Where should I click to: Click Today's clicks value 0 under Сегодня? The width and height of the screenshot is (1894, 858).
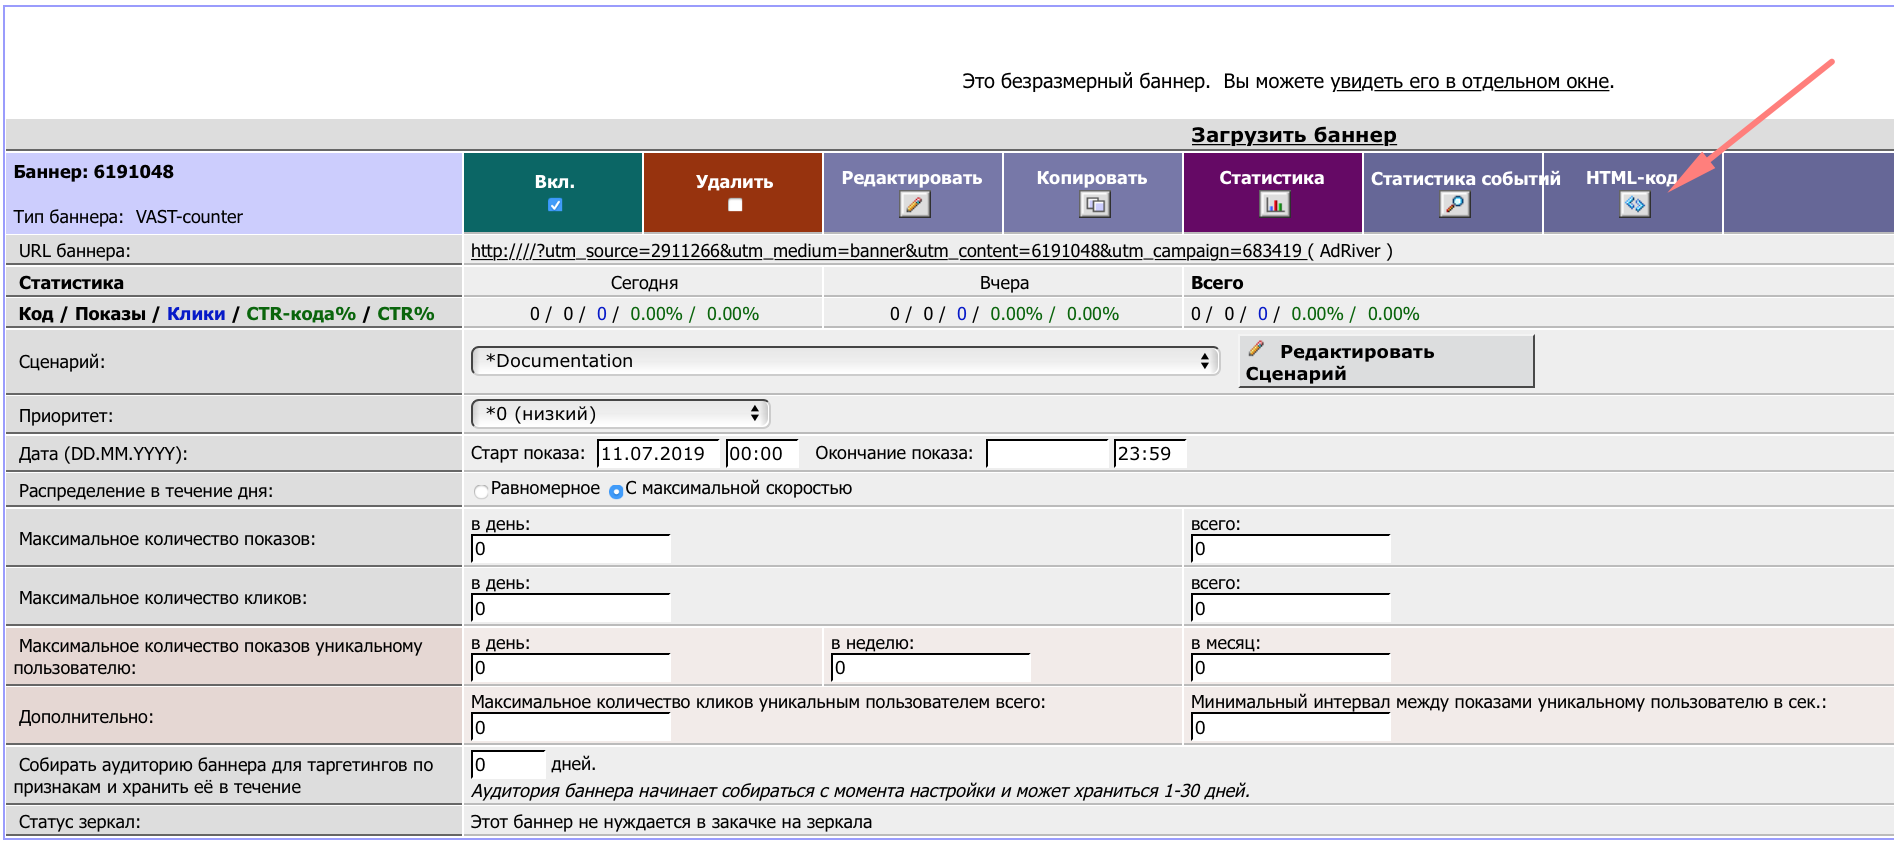602,314
